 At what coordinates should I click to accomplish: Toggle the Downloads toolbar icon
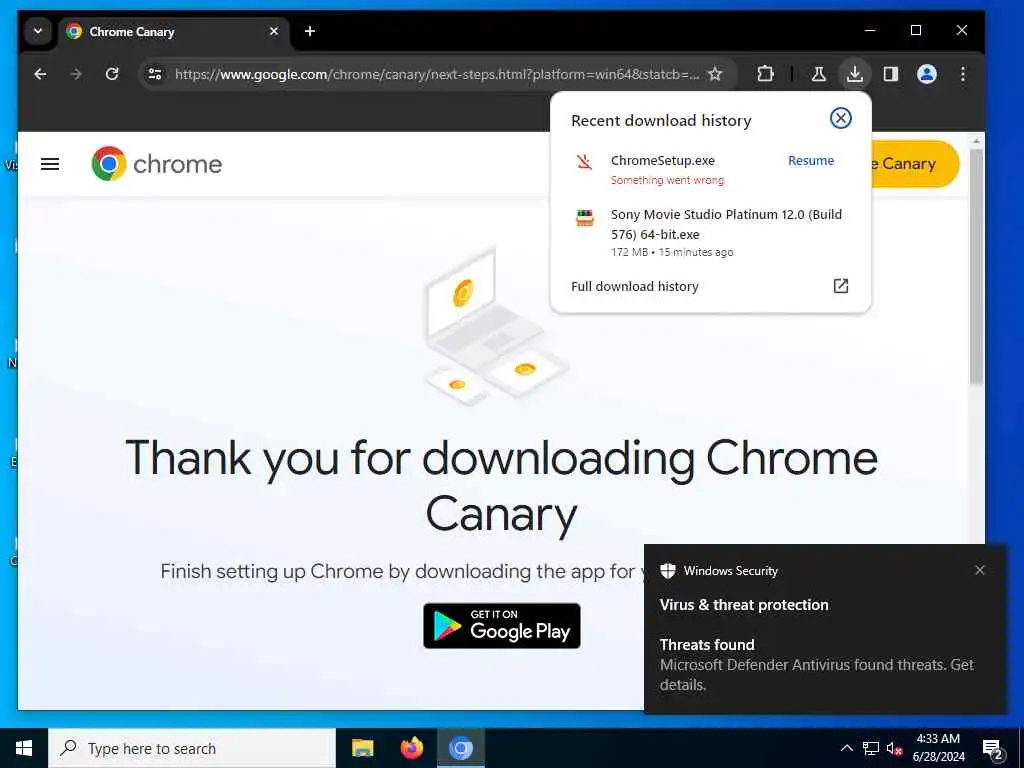click(x=854, y=74)
